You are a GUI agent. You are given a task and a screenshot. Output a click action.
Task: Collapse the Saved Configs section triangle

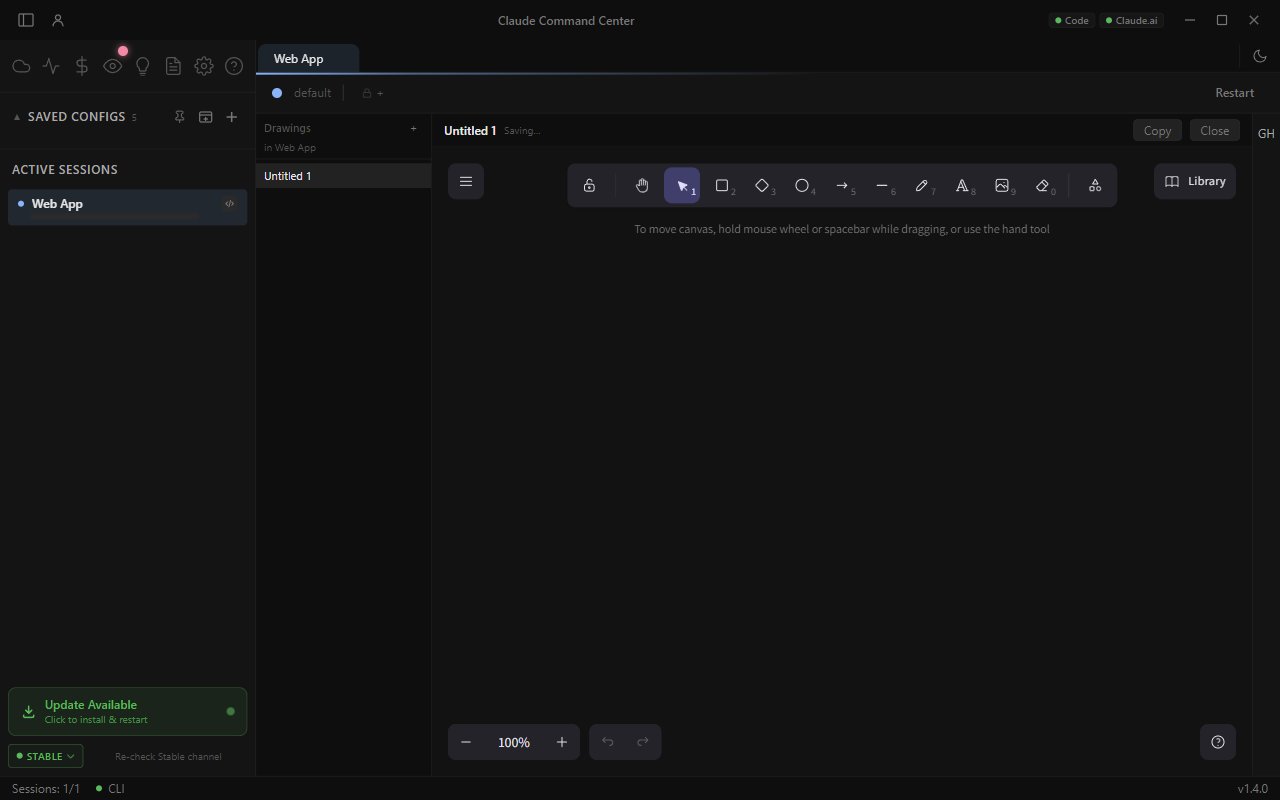click(x=17, y=117)
